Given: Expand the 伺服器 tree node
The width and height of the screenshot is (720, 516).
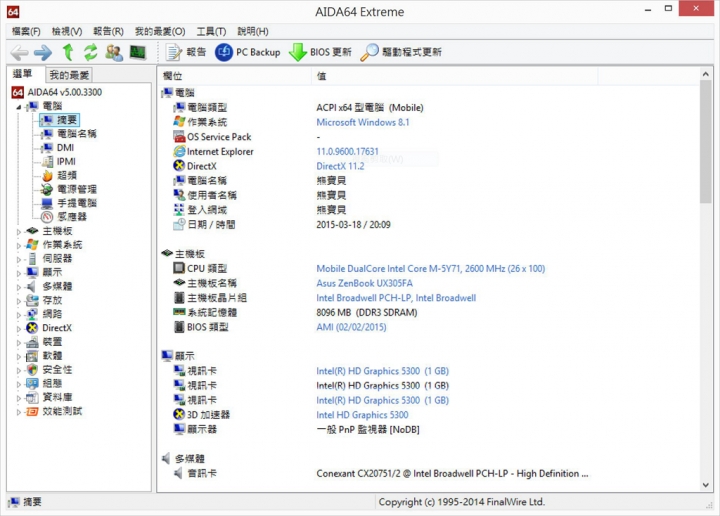Looking at the screenshot, I should pyautogui.click(x=19, y=259).
